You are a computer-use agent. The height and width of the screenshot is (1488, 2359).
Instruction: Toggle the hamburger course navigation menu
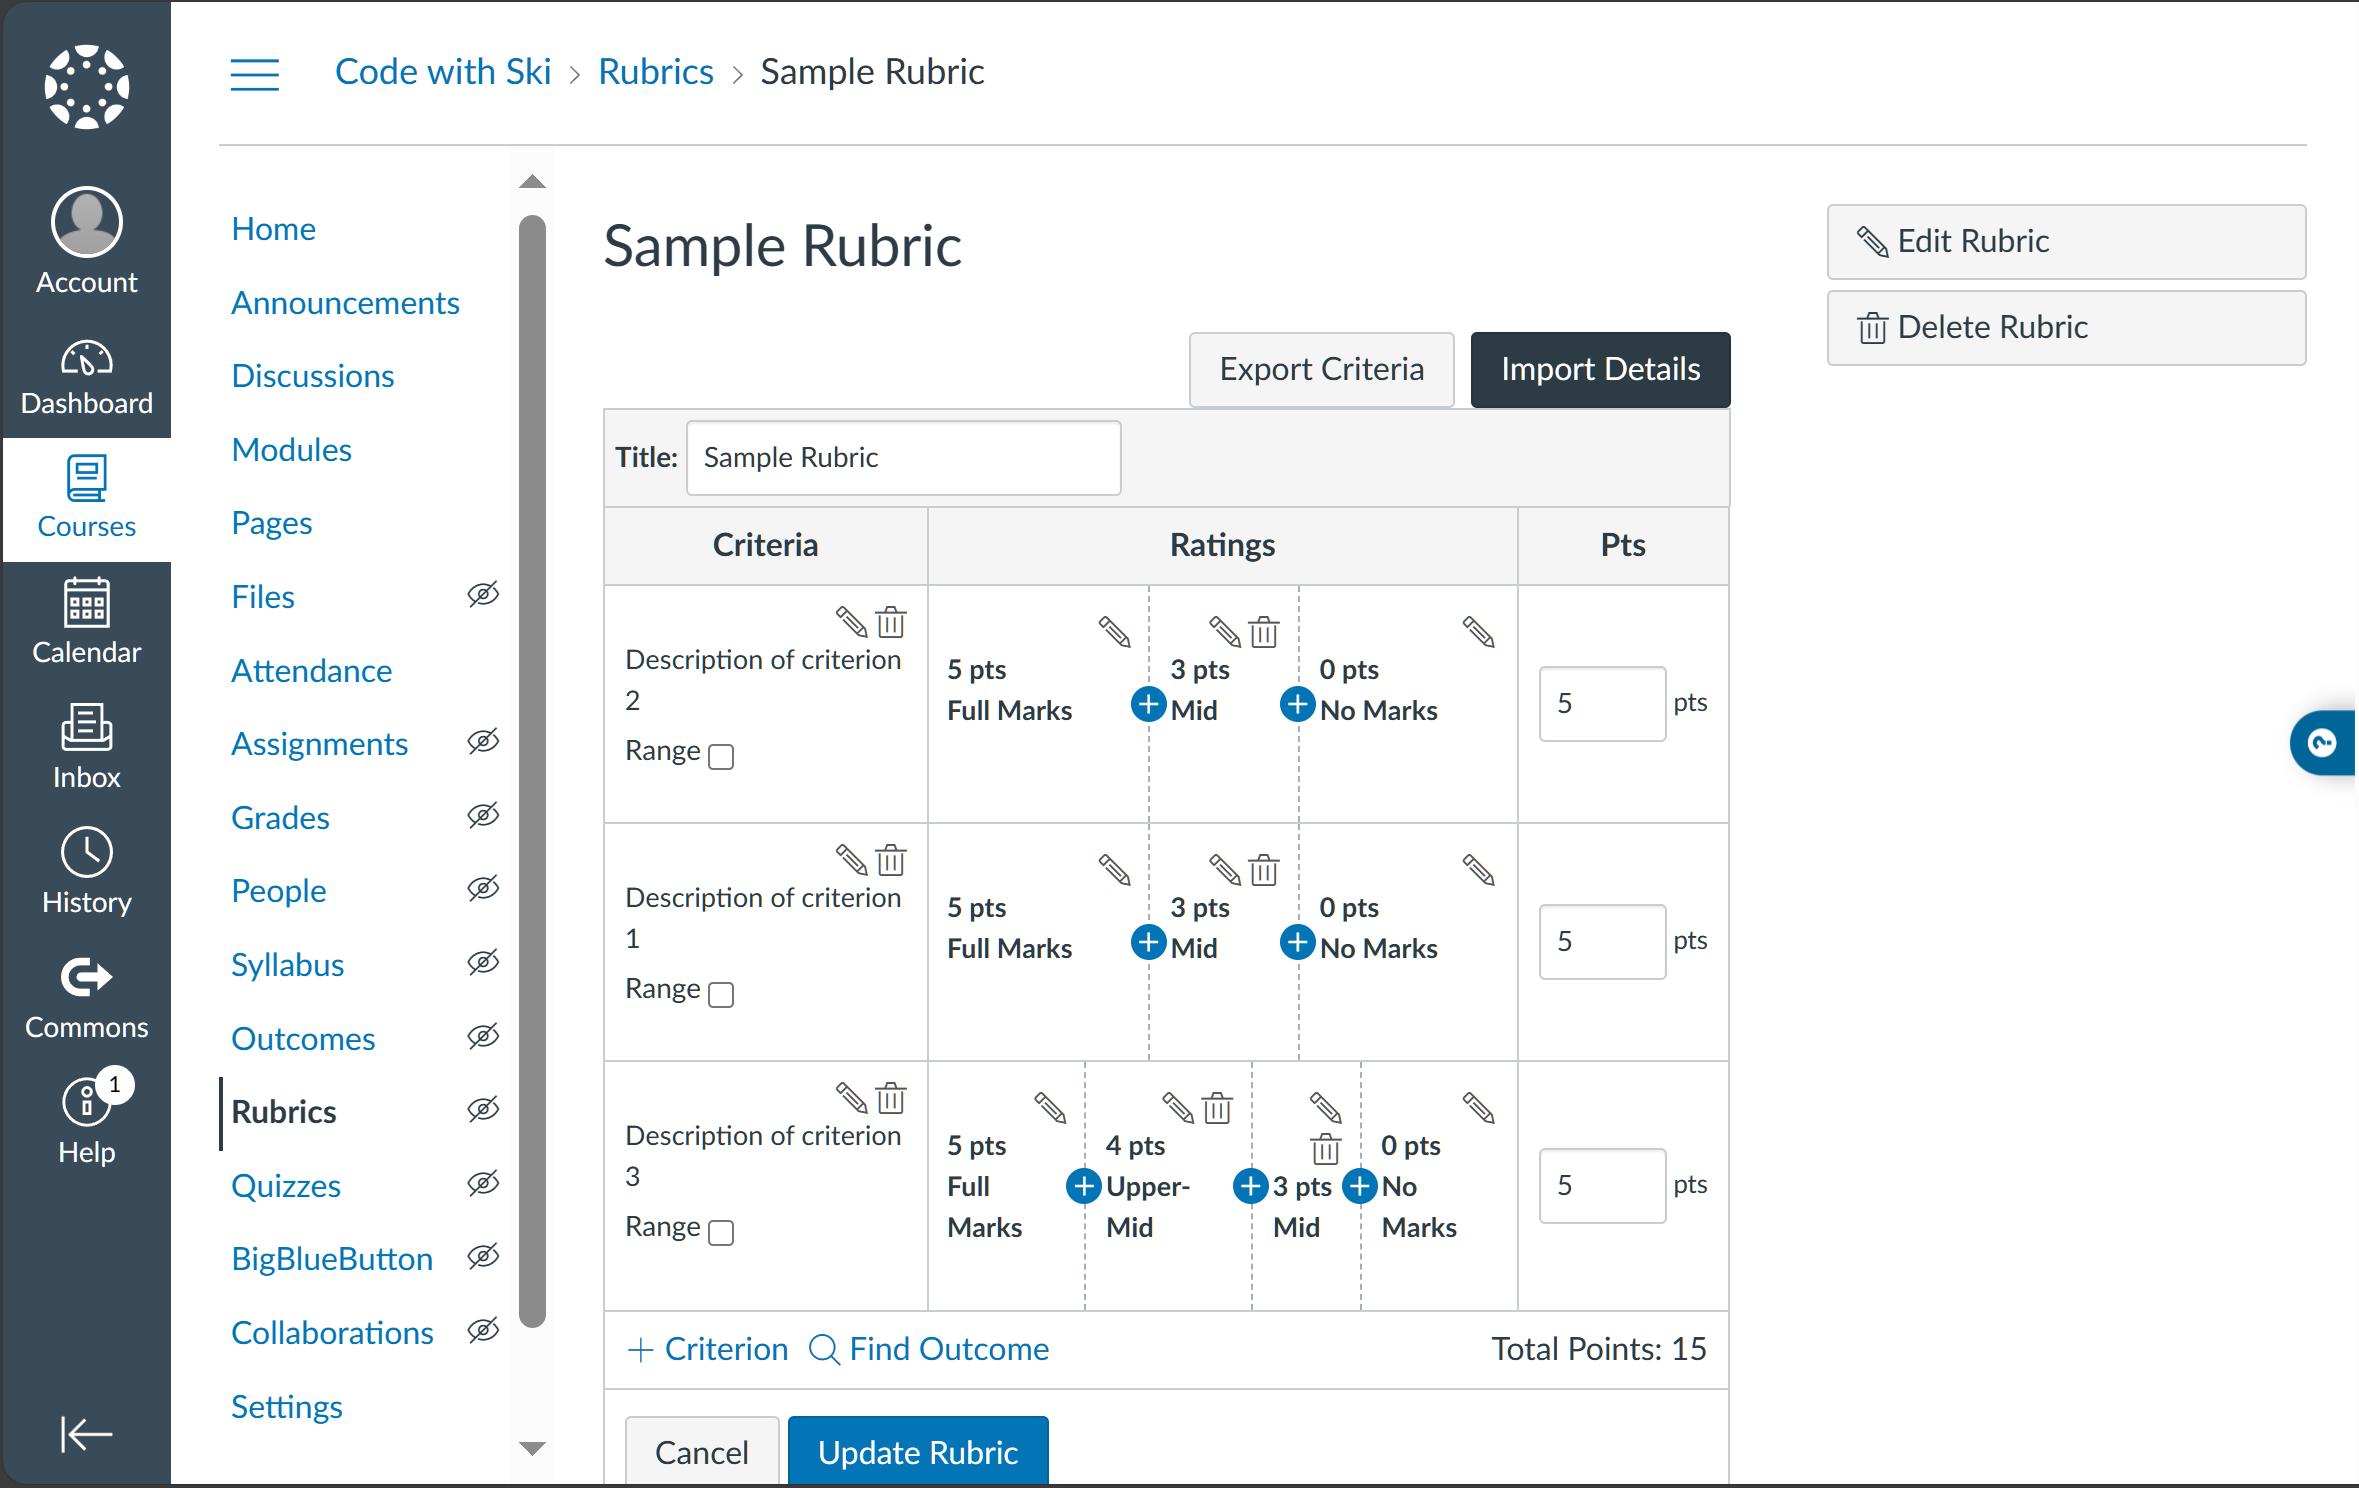(255, 74)
